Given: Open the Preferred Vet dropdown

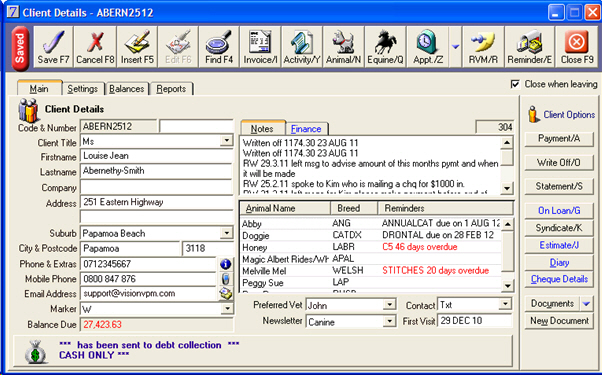Looking at the screenshot, I should [x=389, y=305].
